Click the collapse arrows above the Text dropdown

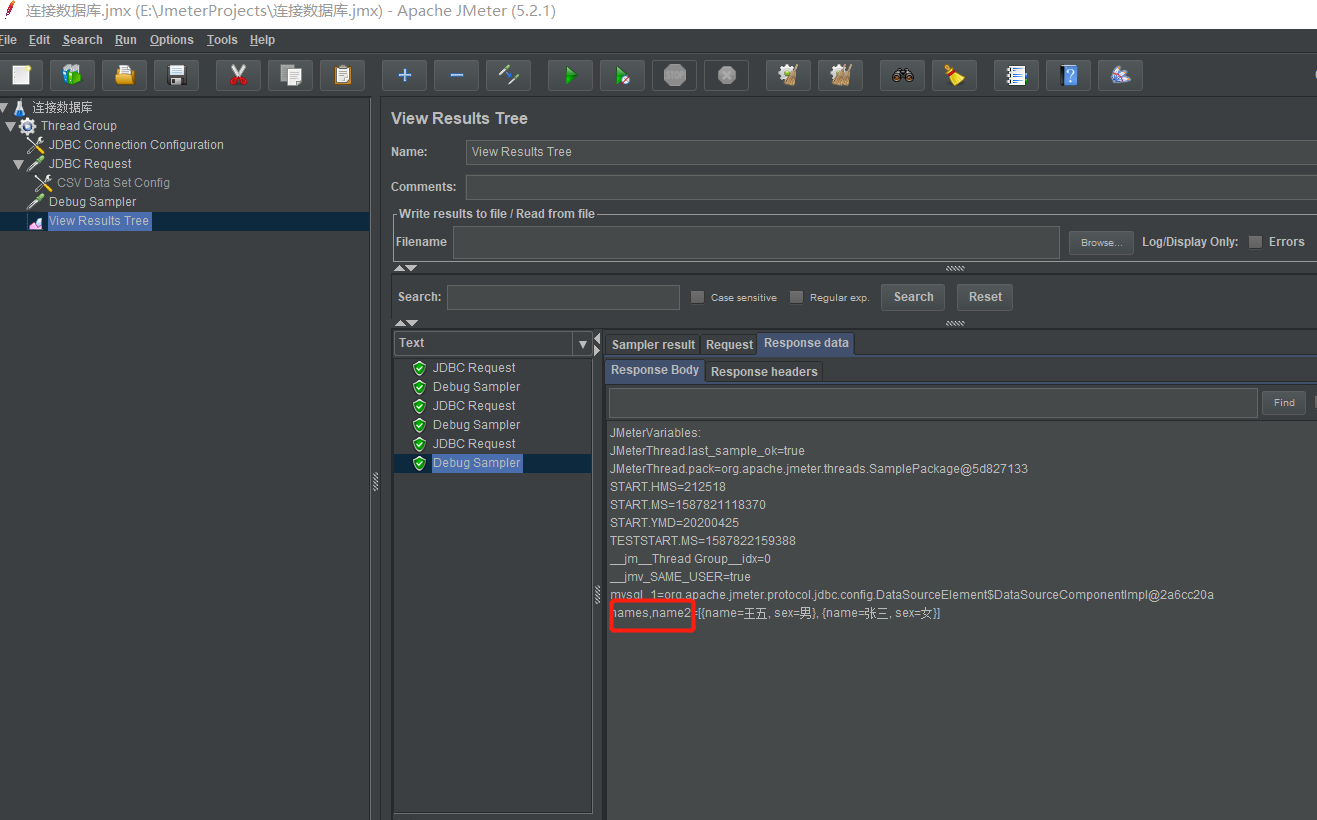pyautogui.click(x=405, y=323)
